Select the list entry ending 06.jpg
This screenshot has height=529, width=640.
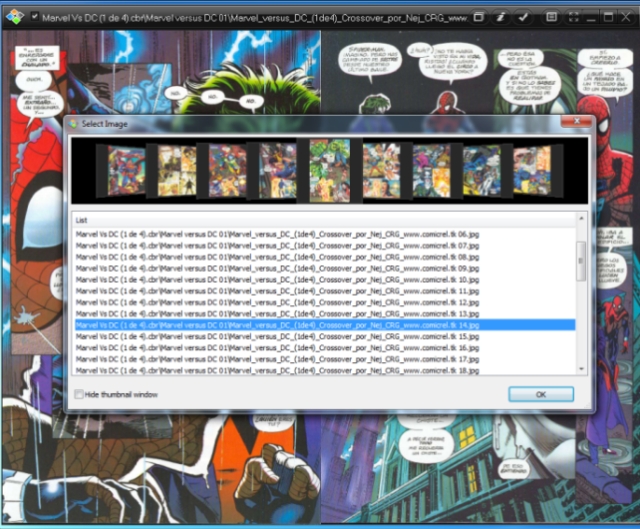(325, 234)
